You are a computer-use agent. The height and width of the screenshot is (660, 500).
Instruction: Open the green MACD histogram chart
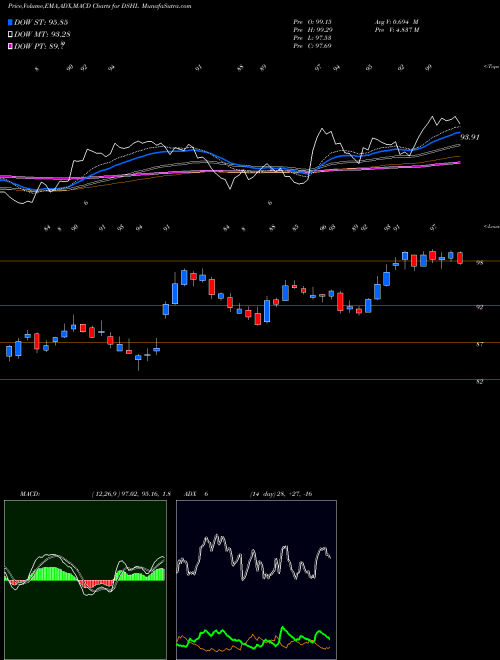tap(85, 580)
